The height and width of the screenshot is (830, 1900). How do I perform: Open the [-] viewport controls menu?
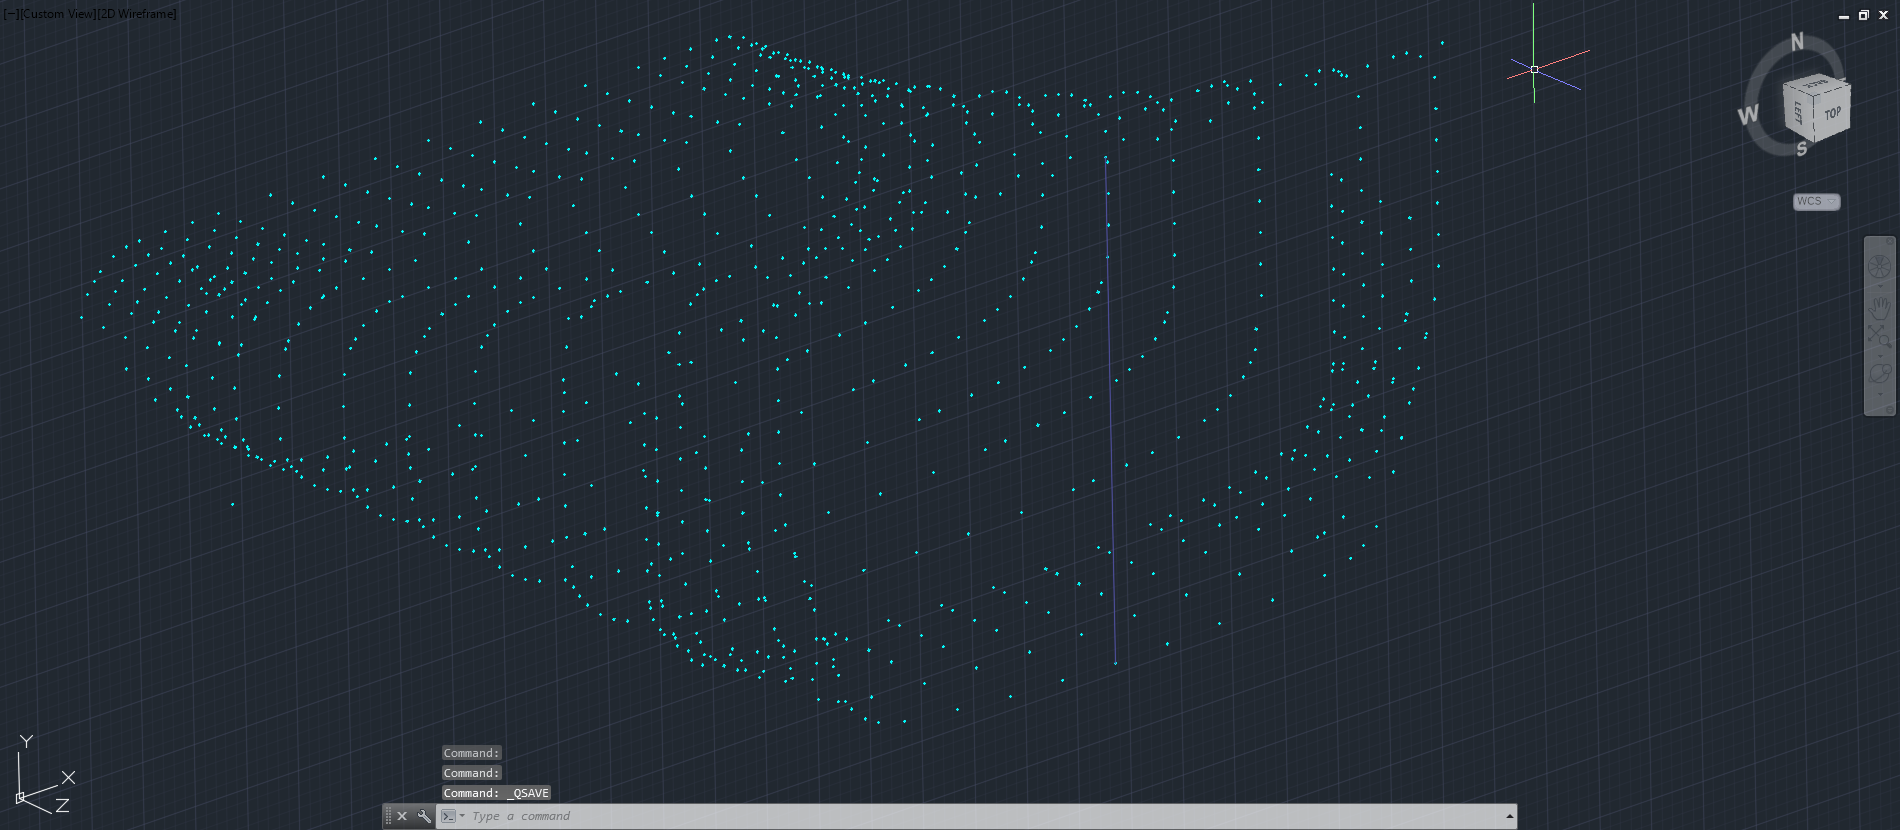11,14
